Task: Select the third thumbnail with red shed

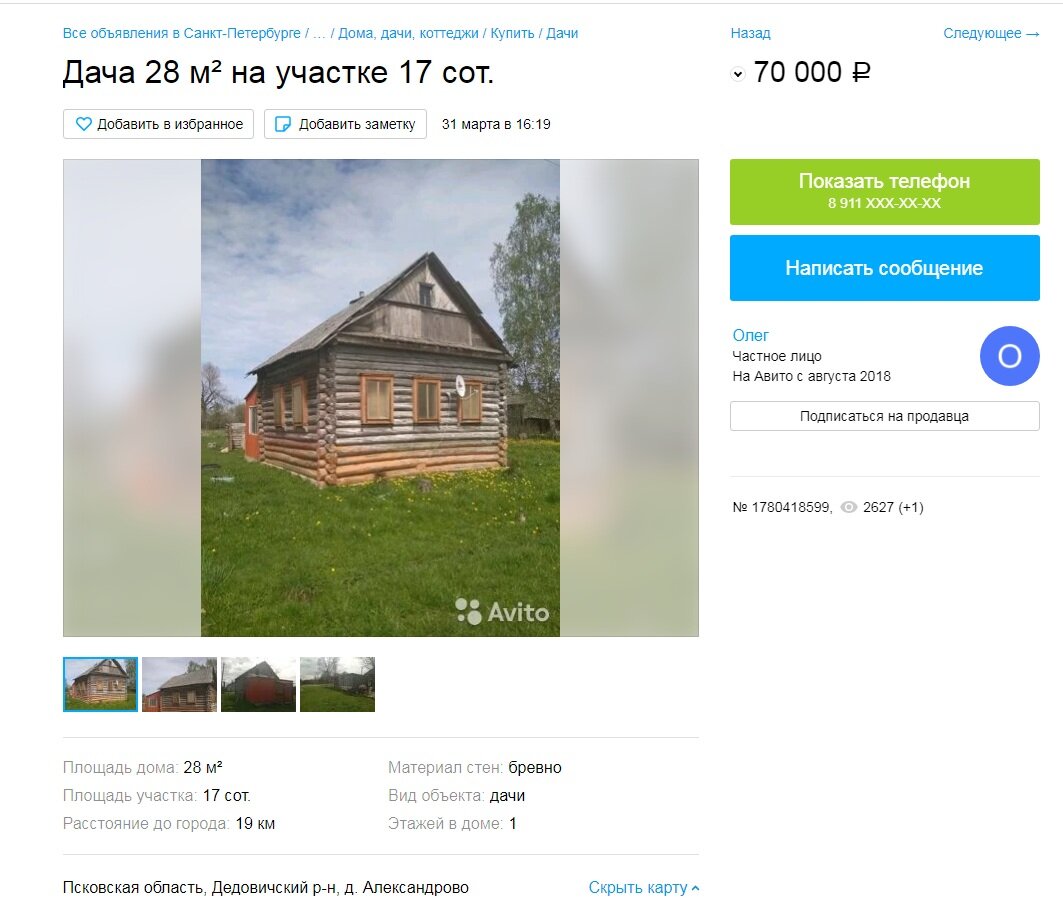Action: point(258,685)
